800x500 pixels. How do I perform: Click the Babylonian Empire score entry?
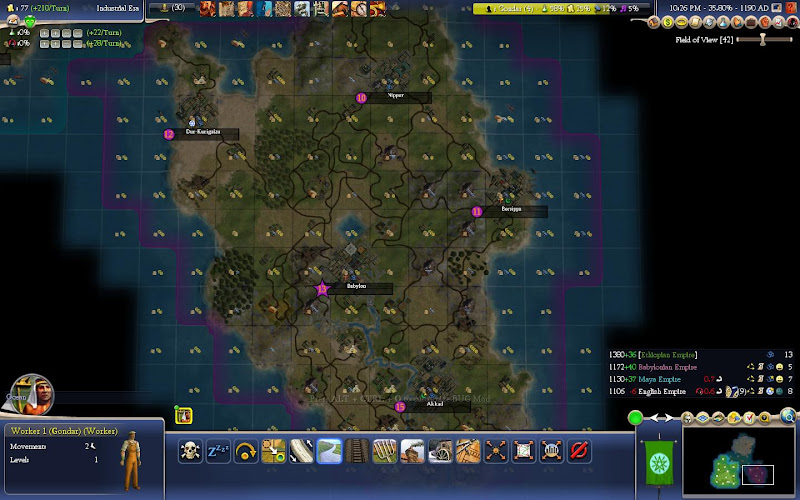[x=667, y=367]
